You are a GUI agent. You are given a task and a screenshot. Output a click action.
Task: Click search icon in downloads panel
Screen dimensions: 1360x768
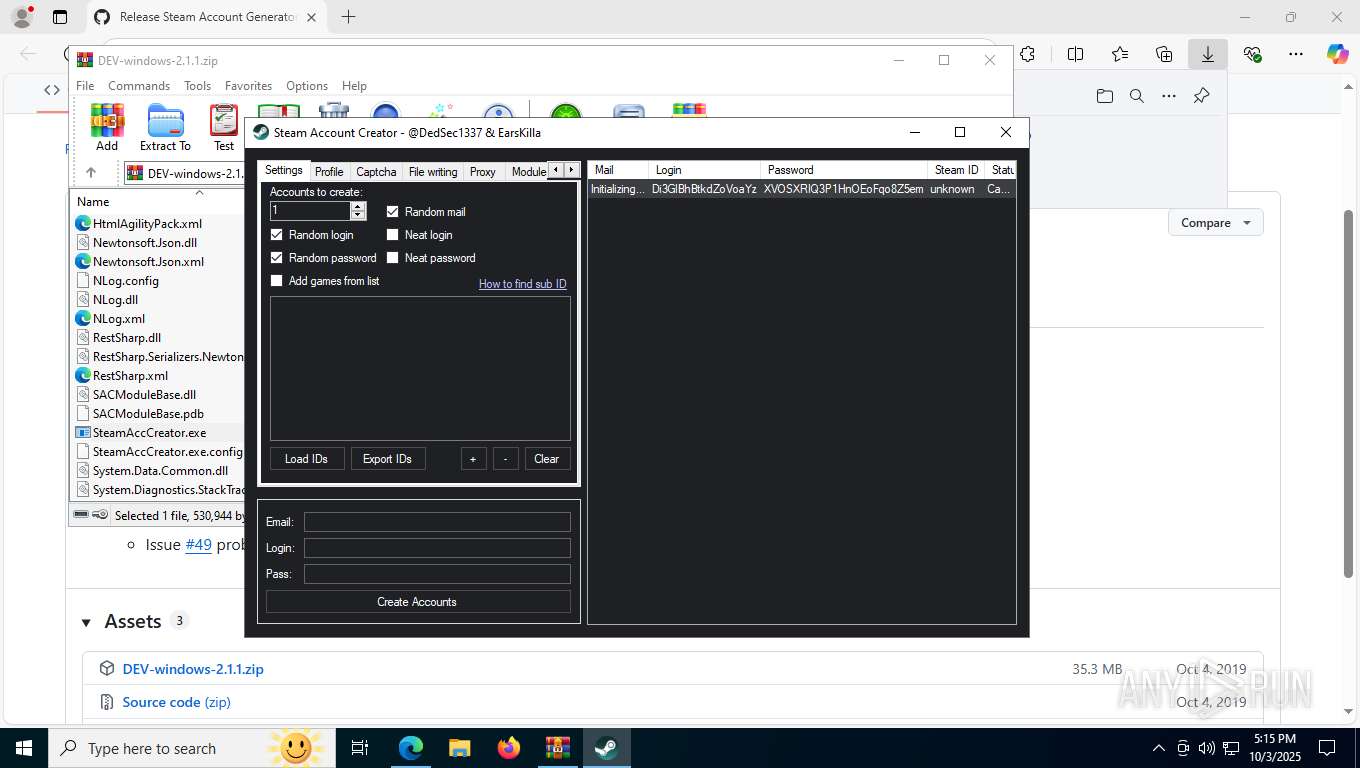1136,96
